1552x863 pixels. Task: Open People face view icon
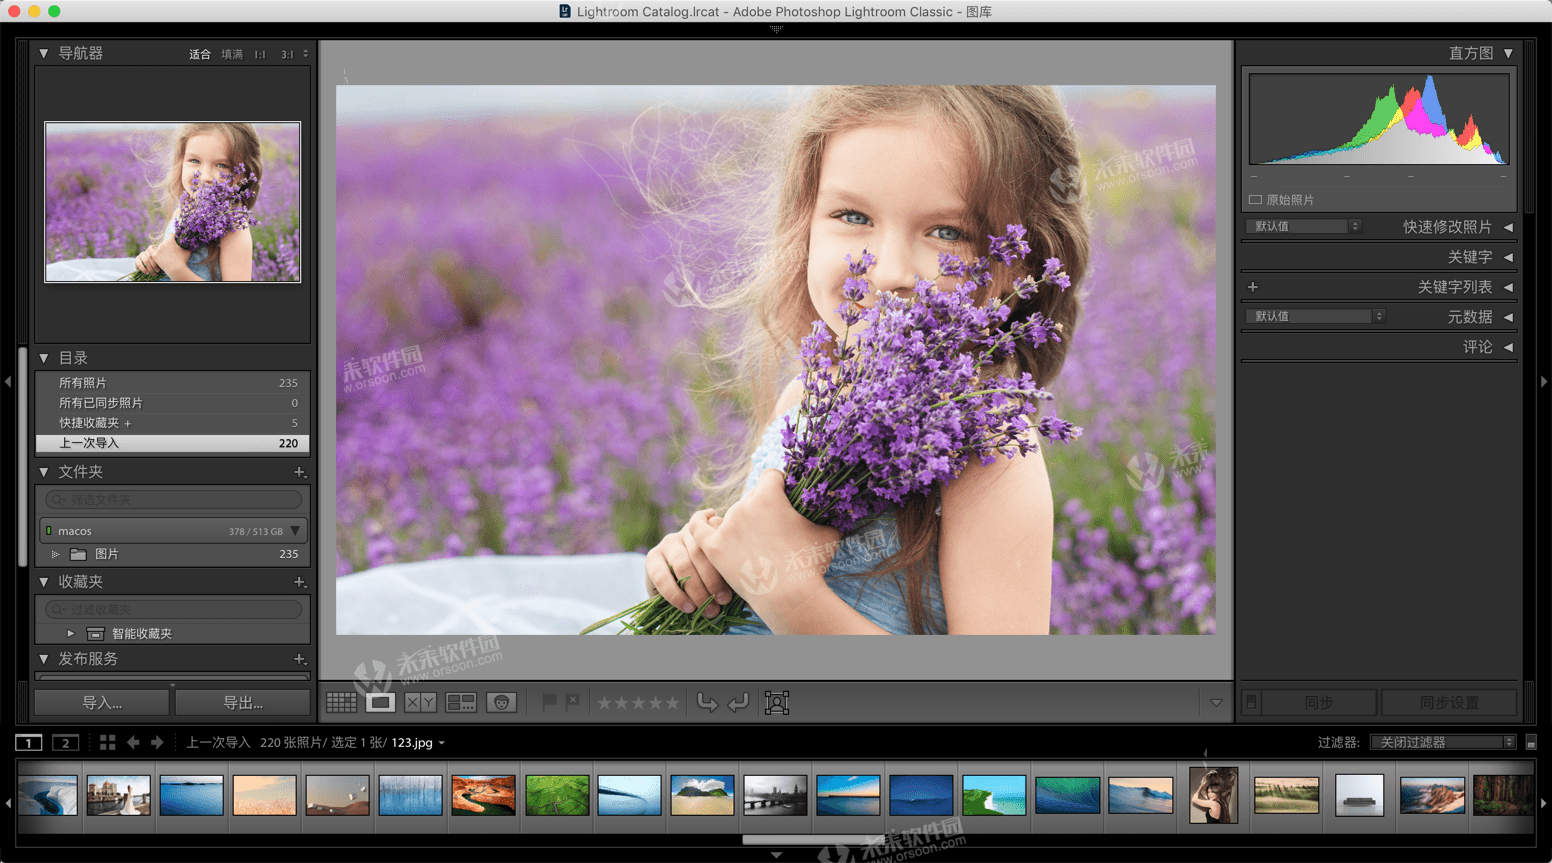point(501,703)
